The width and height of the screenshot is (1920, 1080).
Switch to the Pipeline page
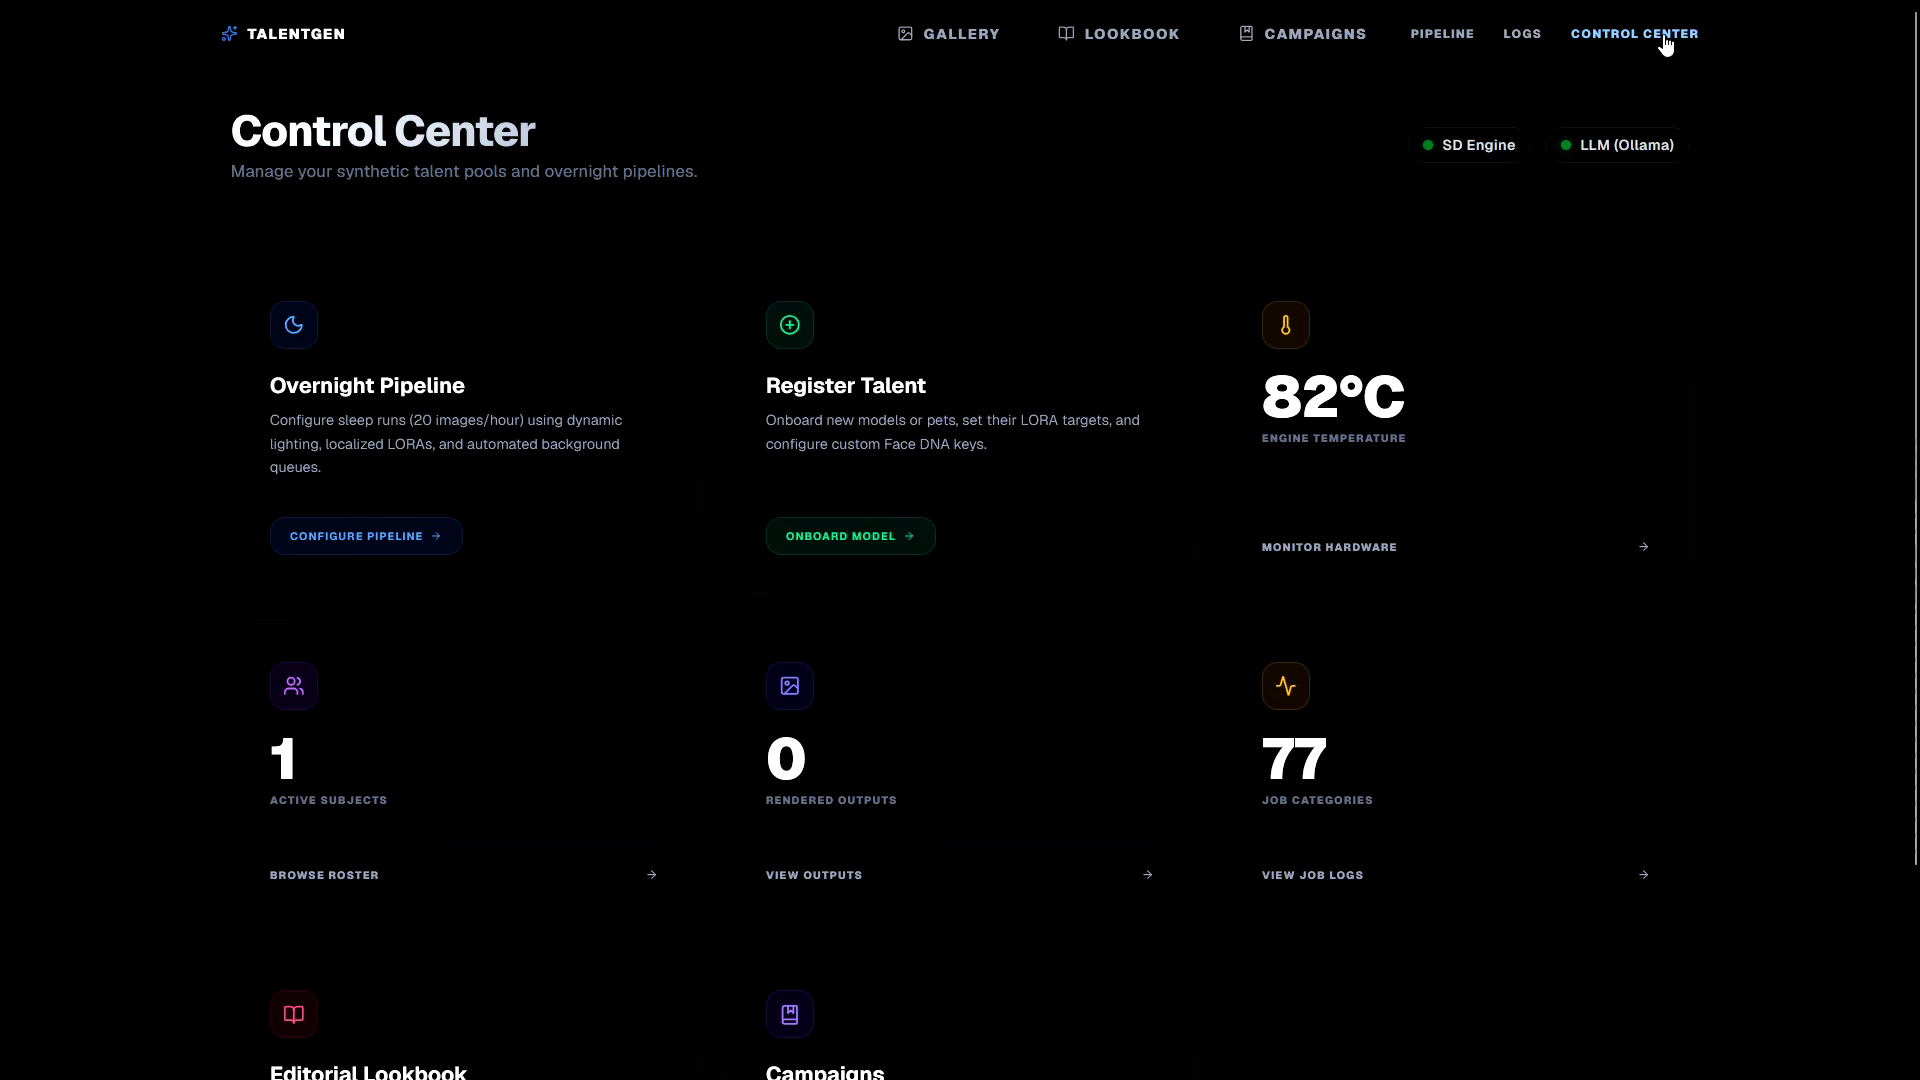pyautogui.click(x=1442, y=34)
